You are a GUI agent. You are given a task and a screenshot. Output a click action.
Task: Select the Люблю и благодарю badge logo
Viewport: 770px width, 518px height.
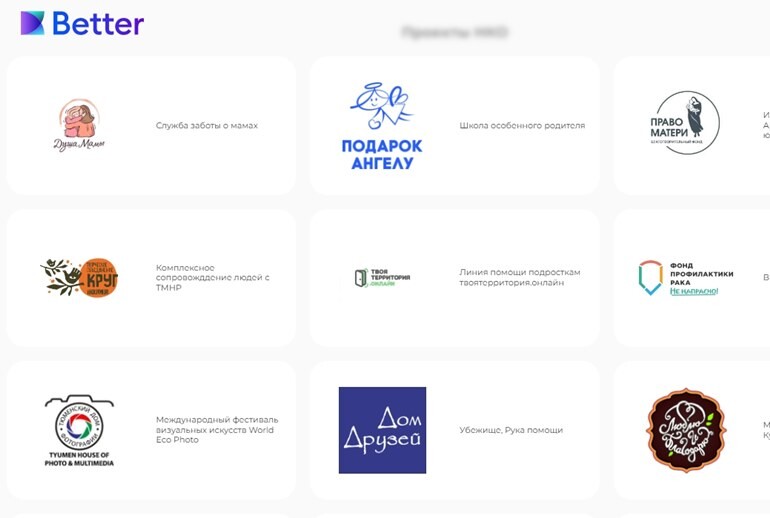[686, 430]
